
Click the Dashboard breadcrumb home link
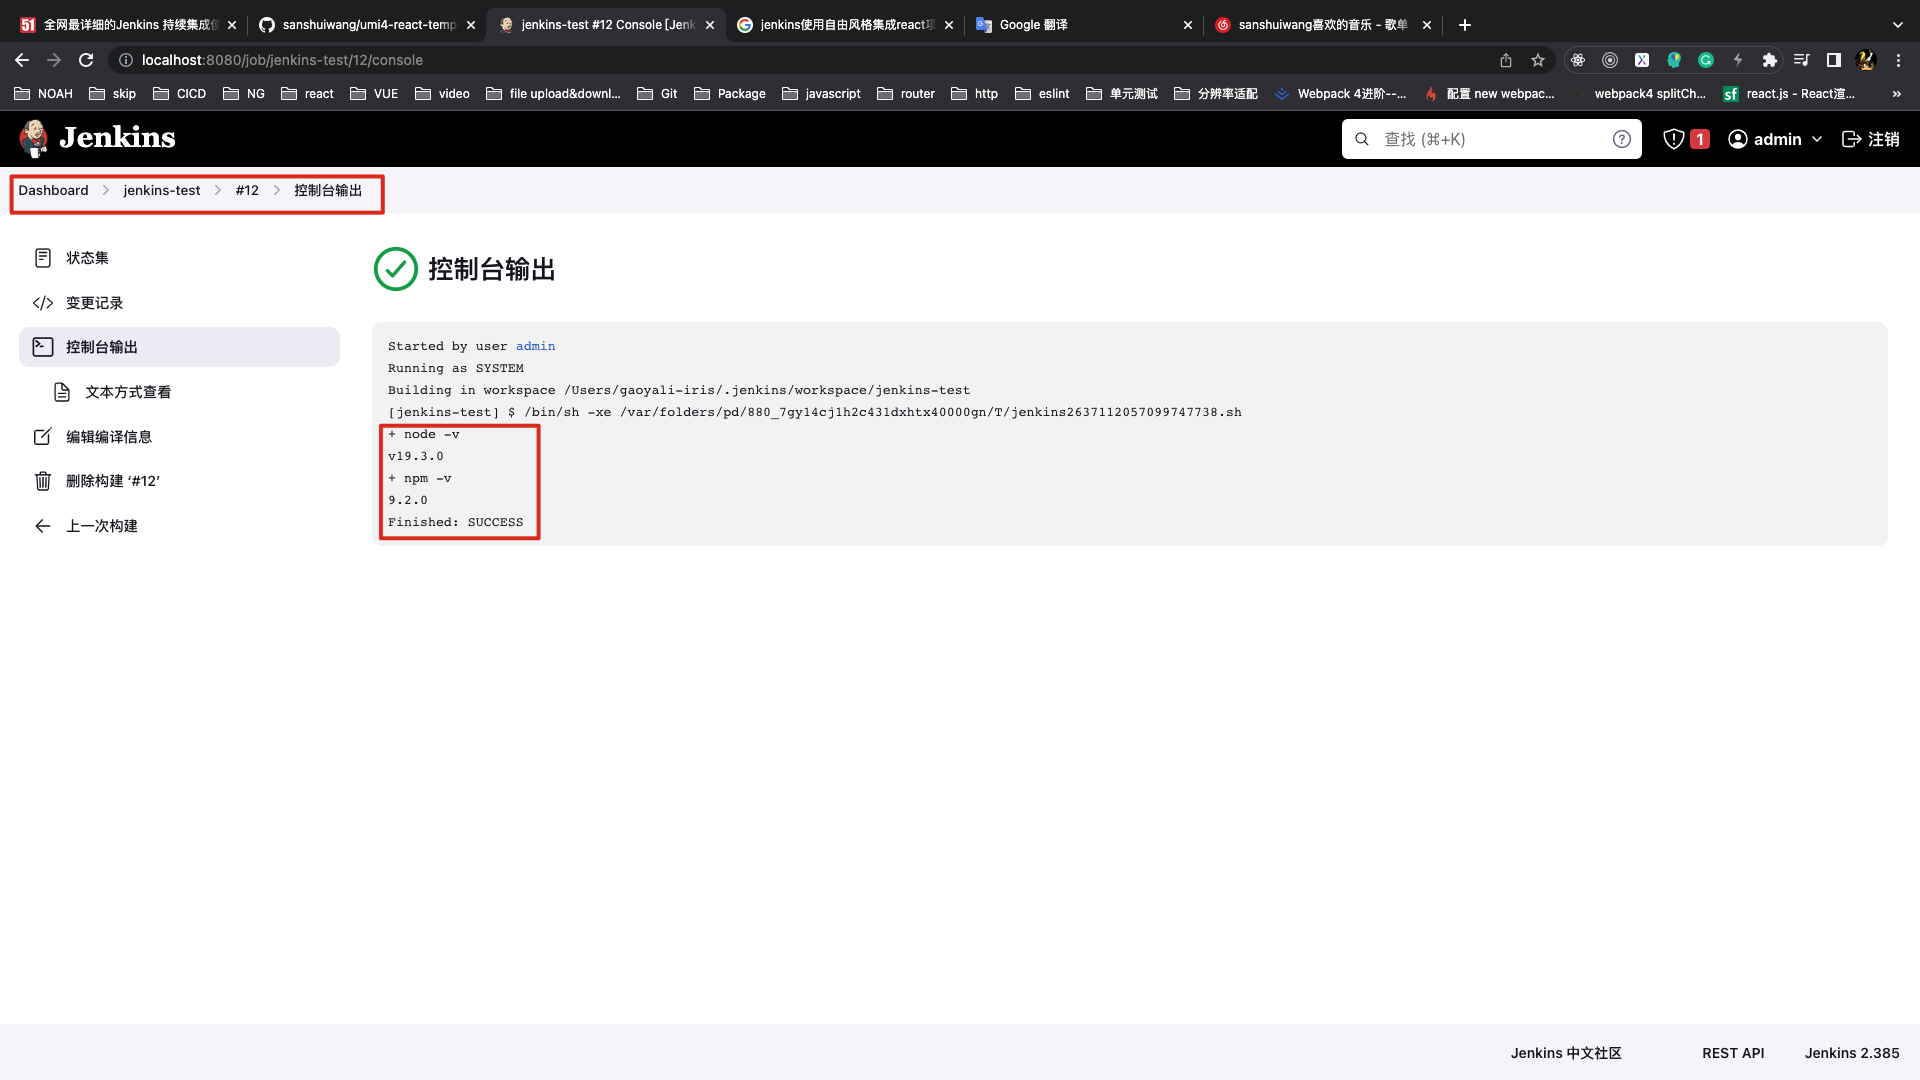click(53, 190)
